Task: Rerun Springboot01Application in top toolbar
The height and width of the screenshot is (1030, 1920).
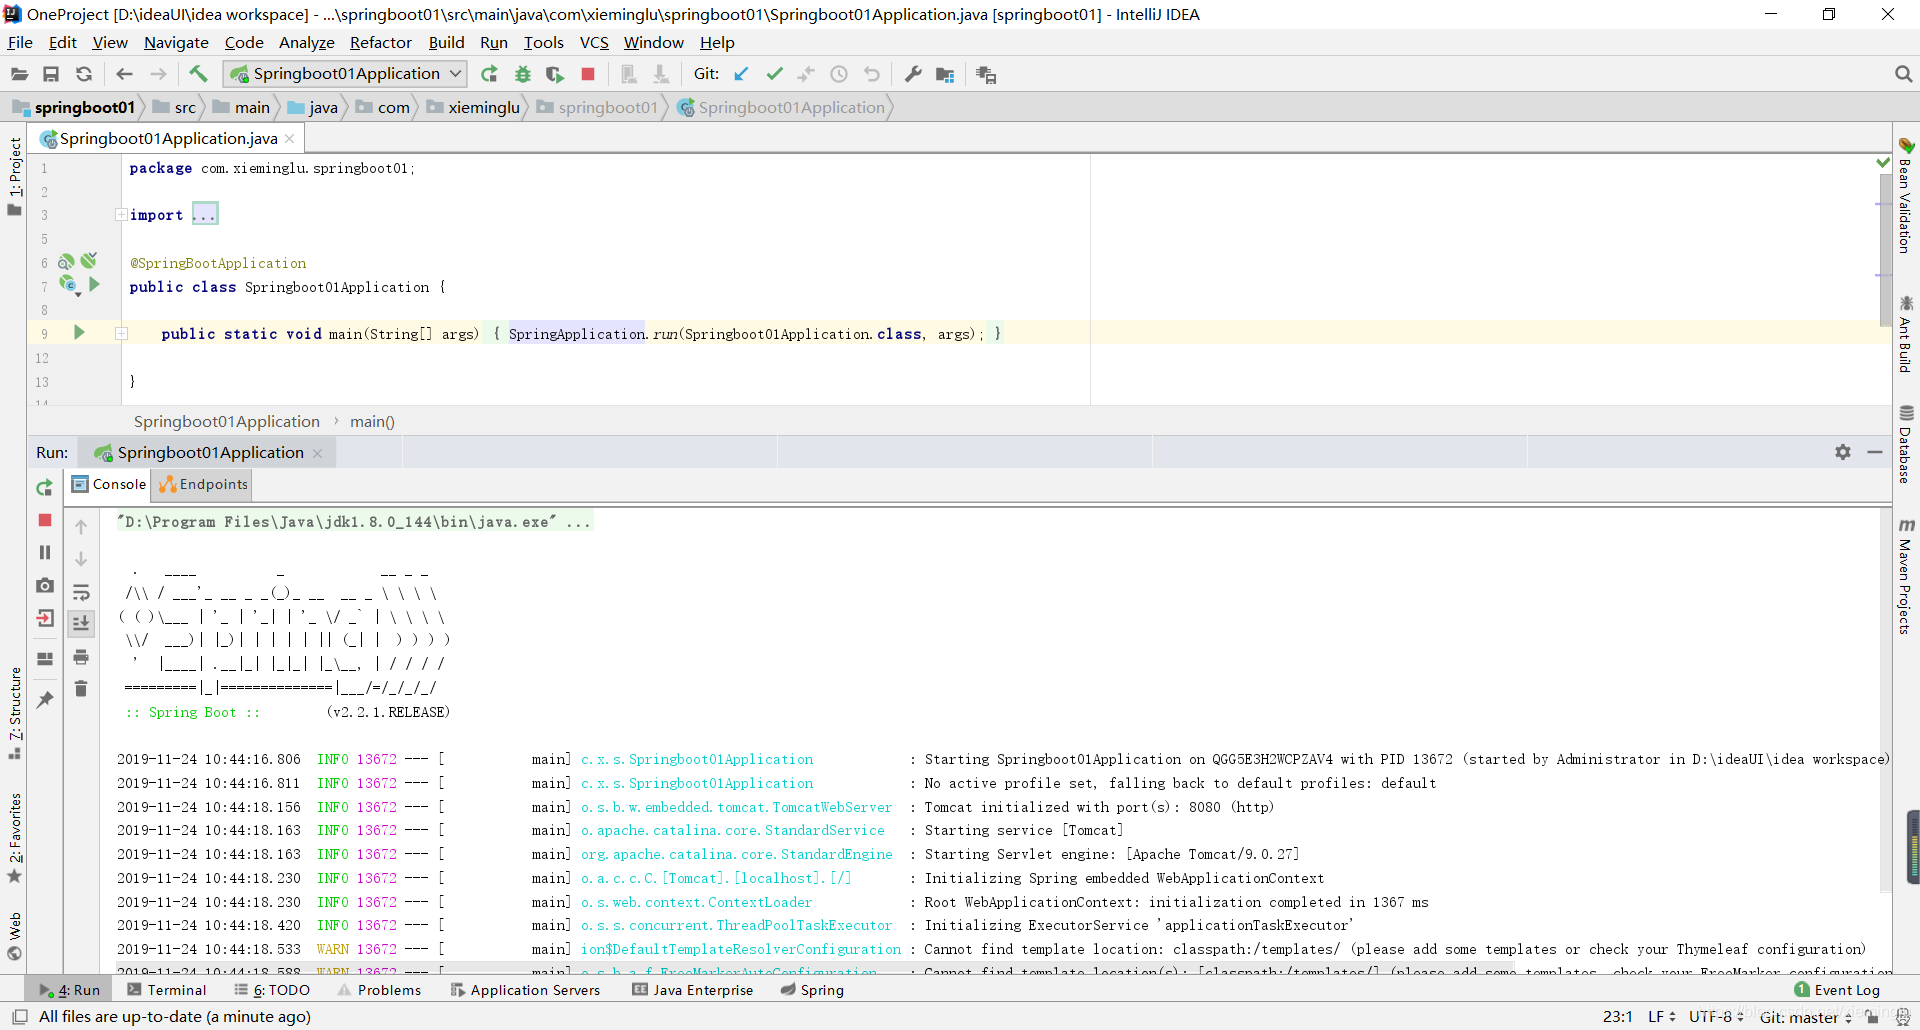Action: tap(489, 74)
